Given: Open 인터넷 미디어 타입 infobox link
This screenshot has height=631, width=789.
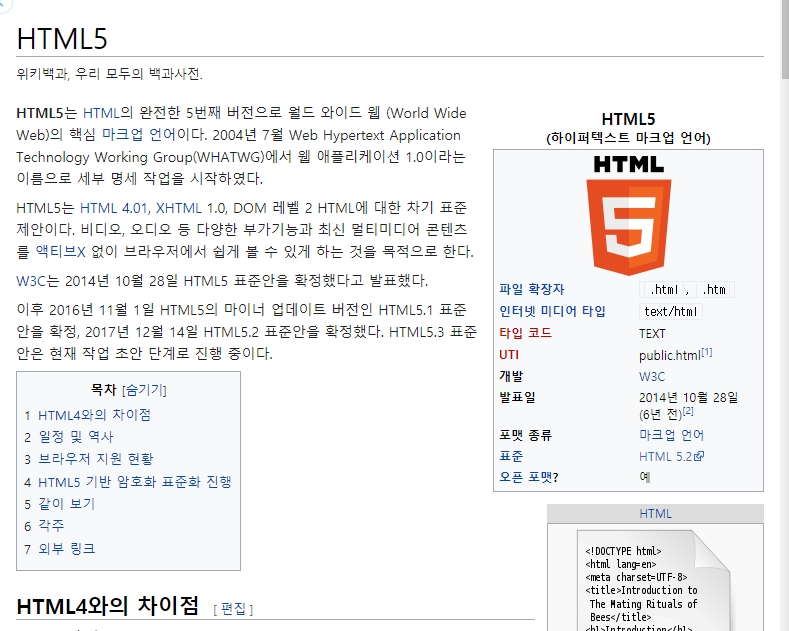Looking at the screenshot, I should (552, 311).
